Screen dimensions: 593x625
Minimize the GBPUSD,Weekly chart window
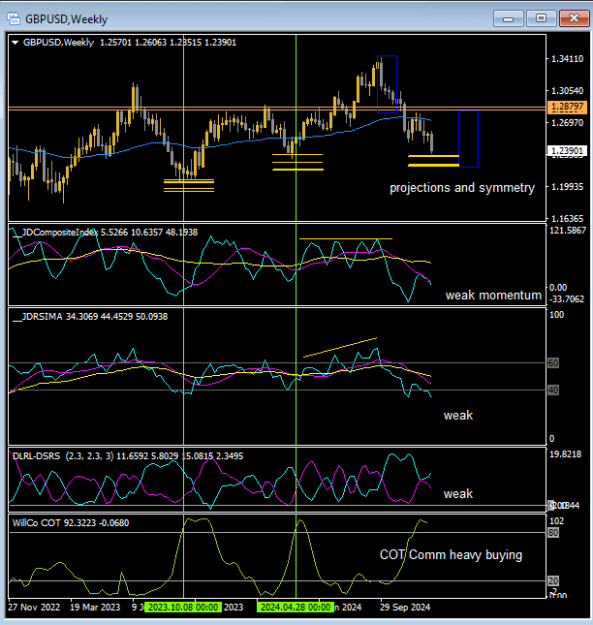click(508, 19)
